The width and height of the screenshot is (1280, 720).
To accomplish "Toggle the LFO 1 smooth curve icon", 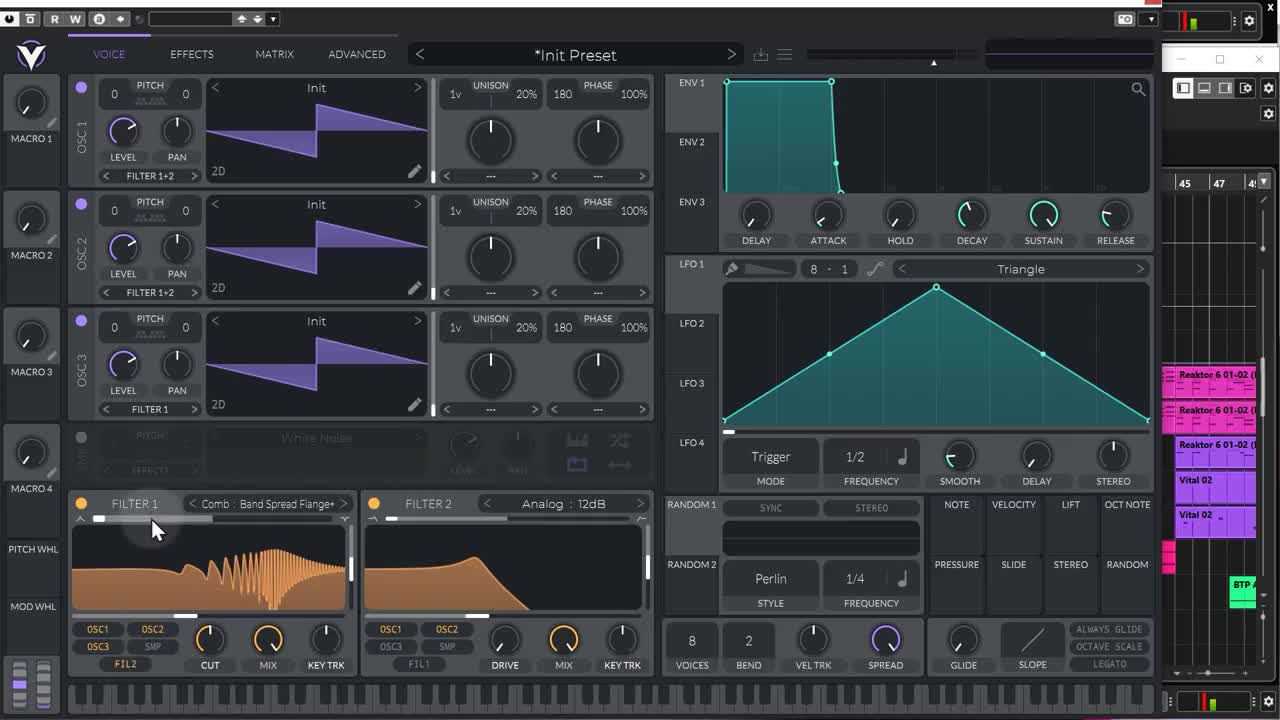I will (875, 269).
